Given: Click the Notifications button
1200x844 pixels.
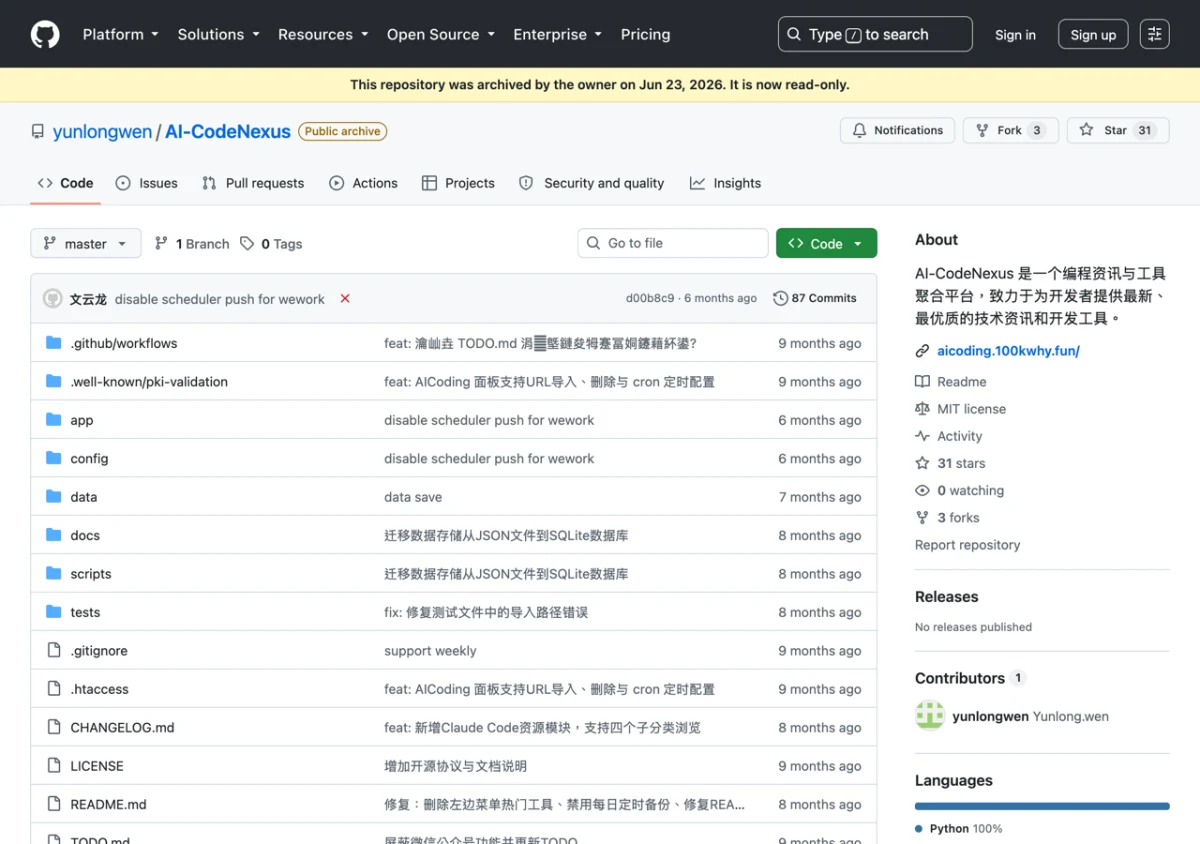Looking at the screenshot, I should pos(897,130).
